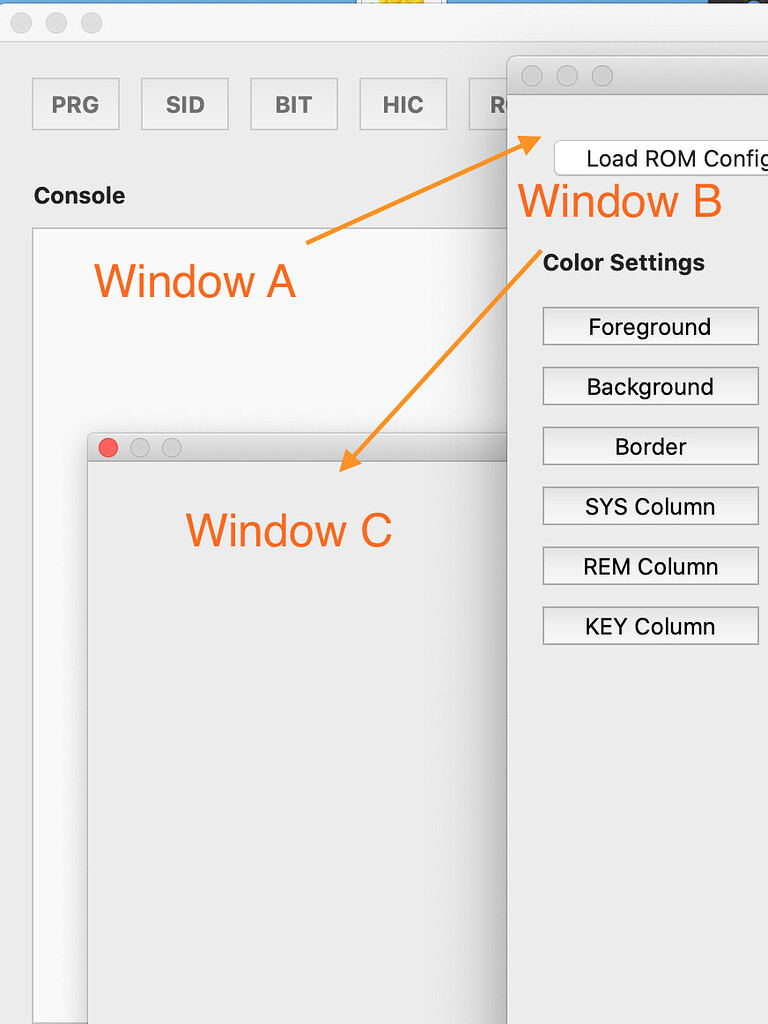Select the BIT format button
The image size is (768, 1024).
point(293,103)
